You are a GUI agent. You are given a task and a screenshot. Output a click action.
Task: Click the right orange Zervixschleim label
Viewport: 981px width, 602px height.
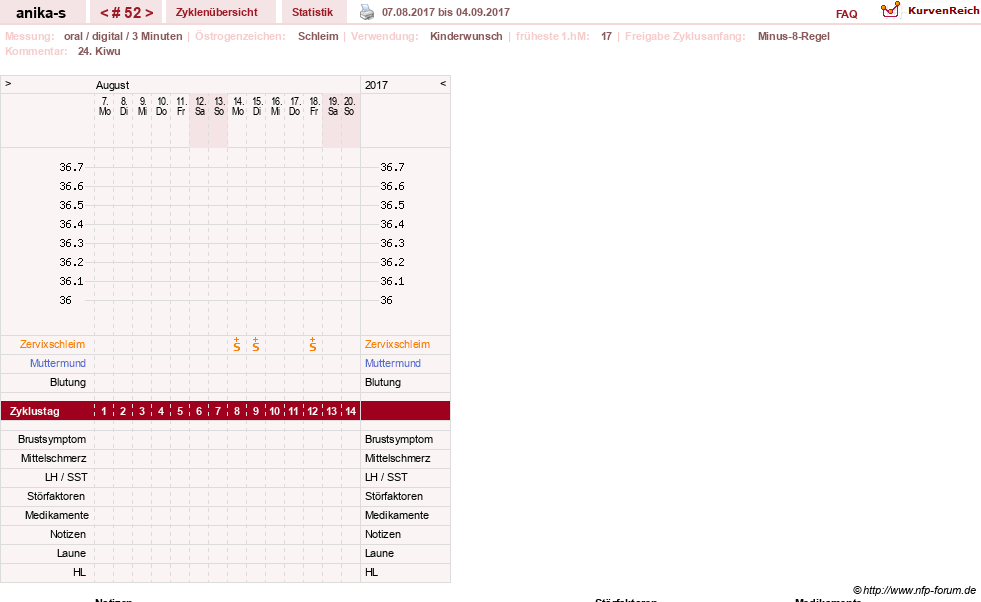[x=397, y=344]
